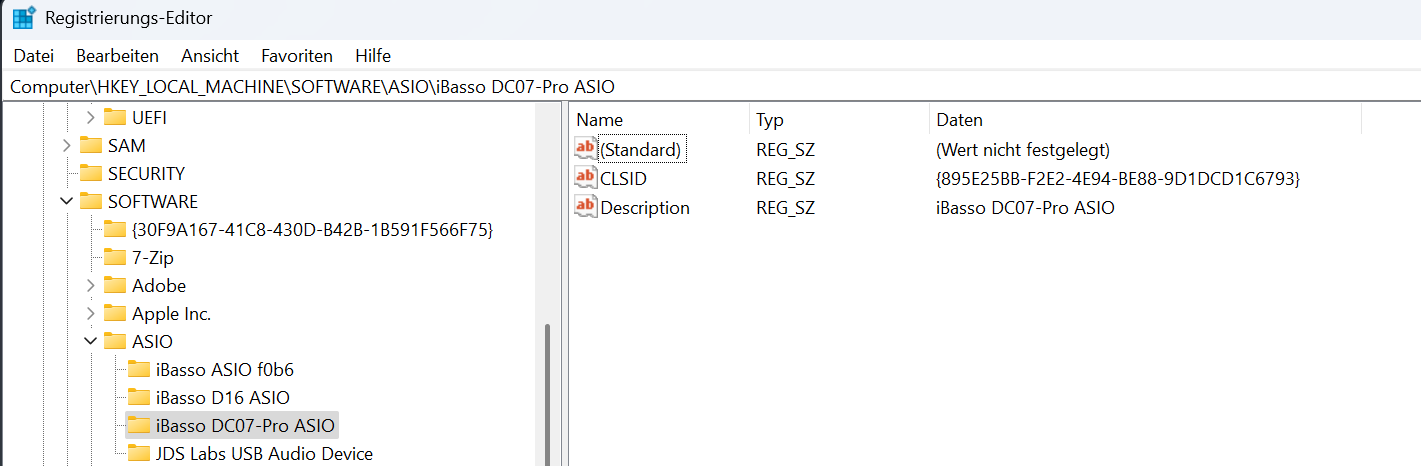The height and width of the screenshot is (466, 1421).
Task: Collapse the SOFTWARE tree node
Action: point(66,201)
